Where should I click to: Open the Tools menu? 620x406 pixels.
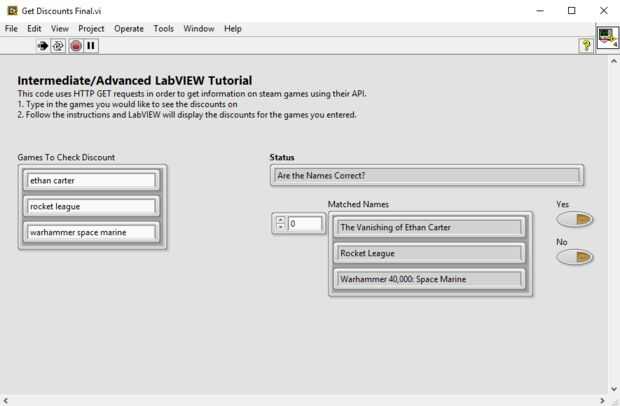coord(164,29)
